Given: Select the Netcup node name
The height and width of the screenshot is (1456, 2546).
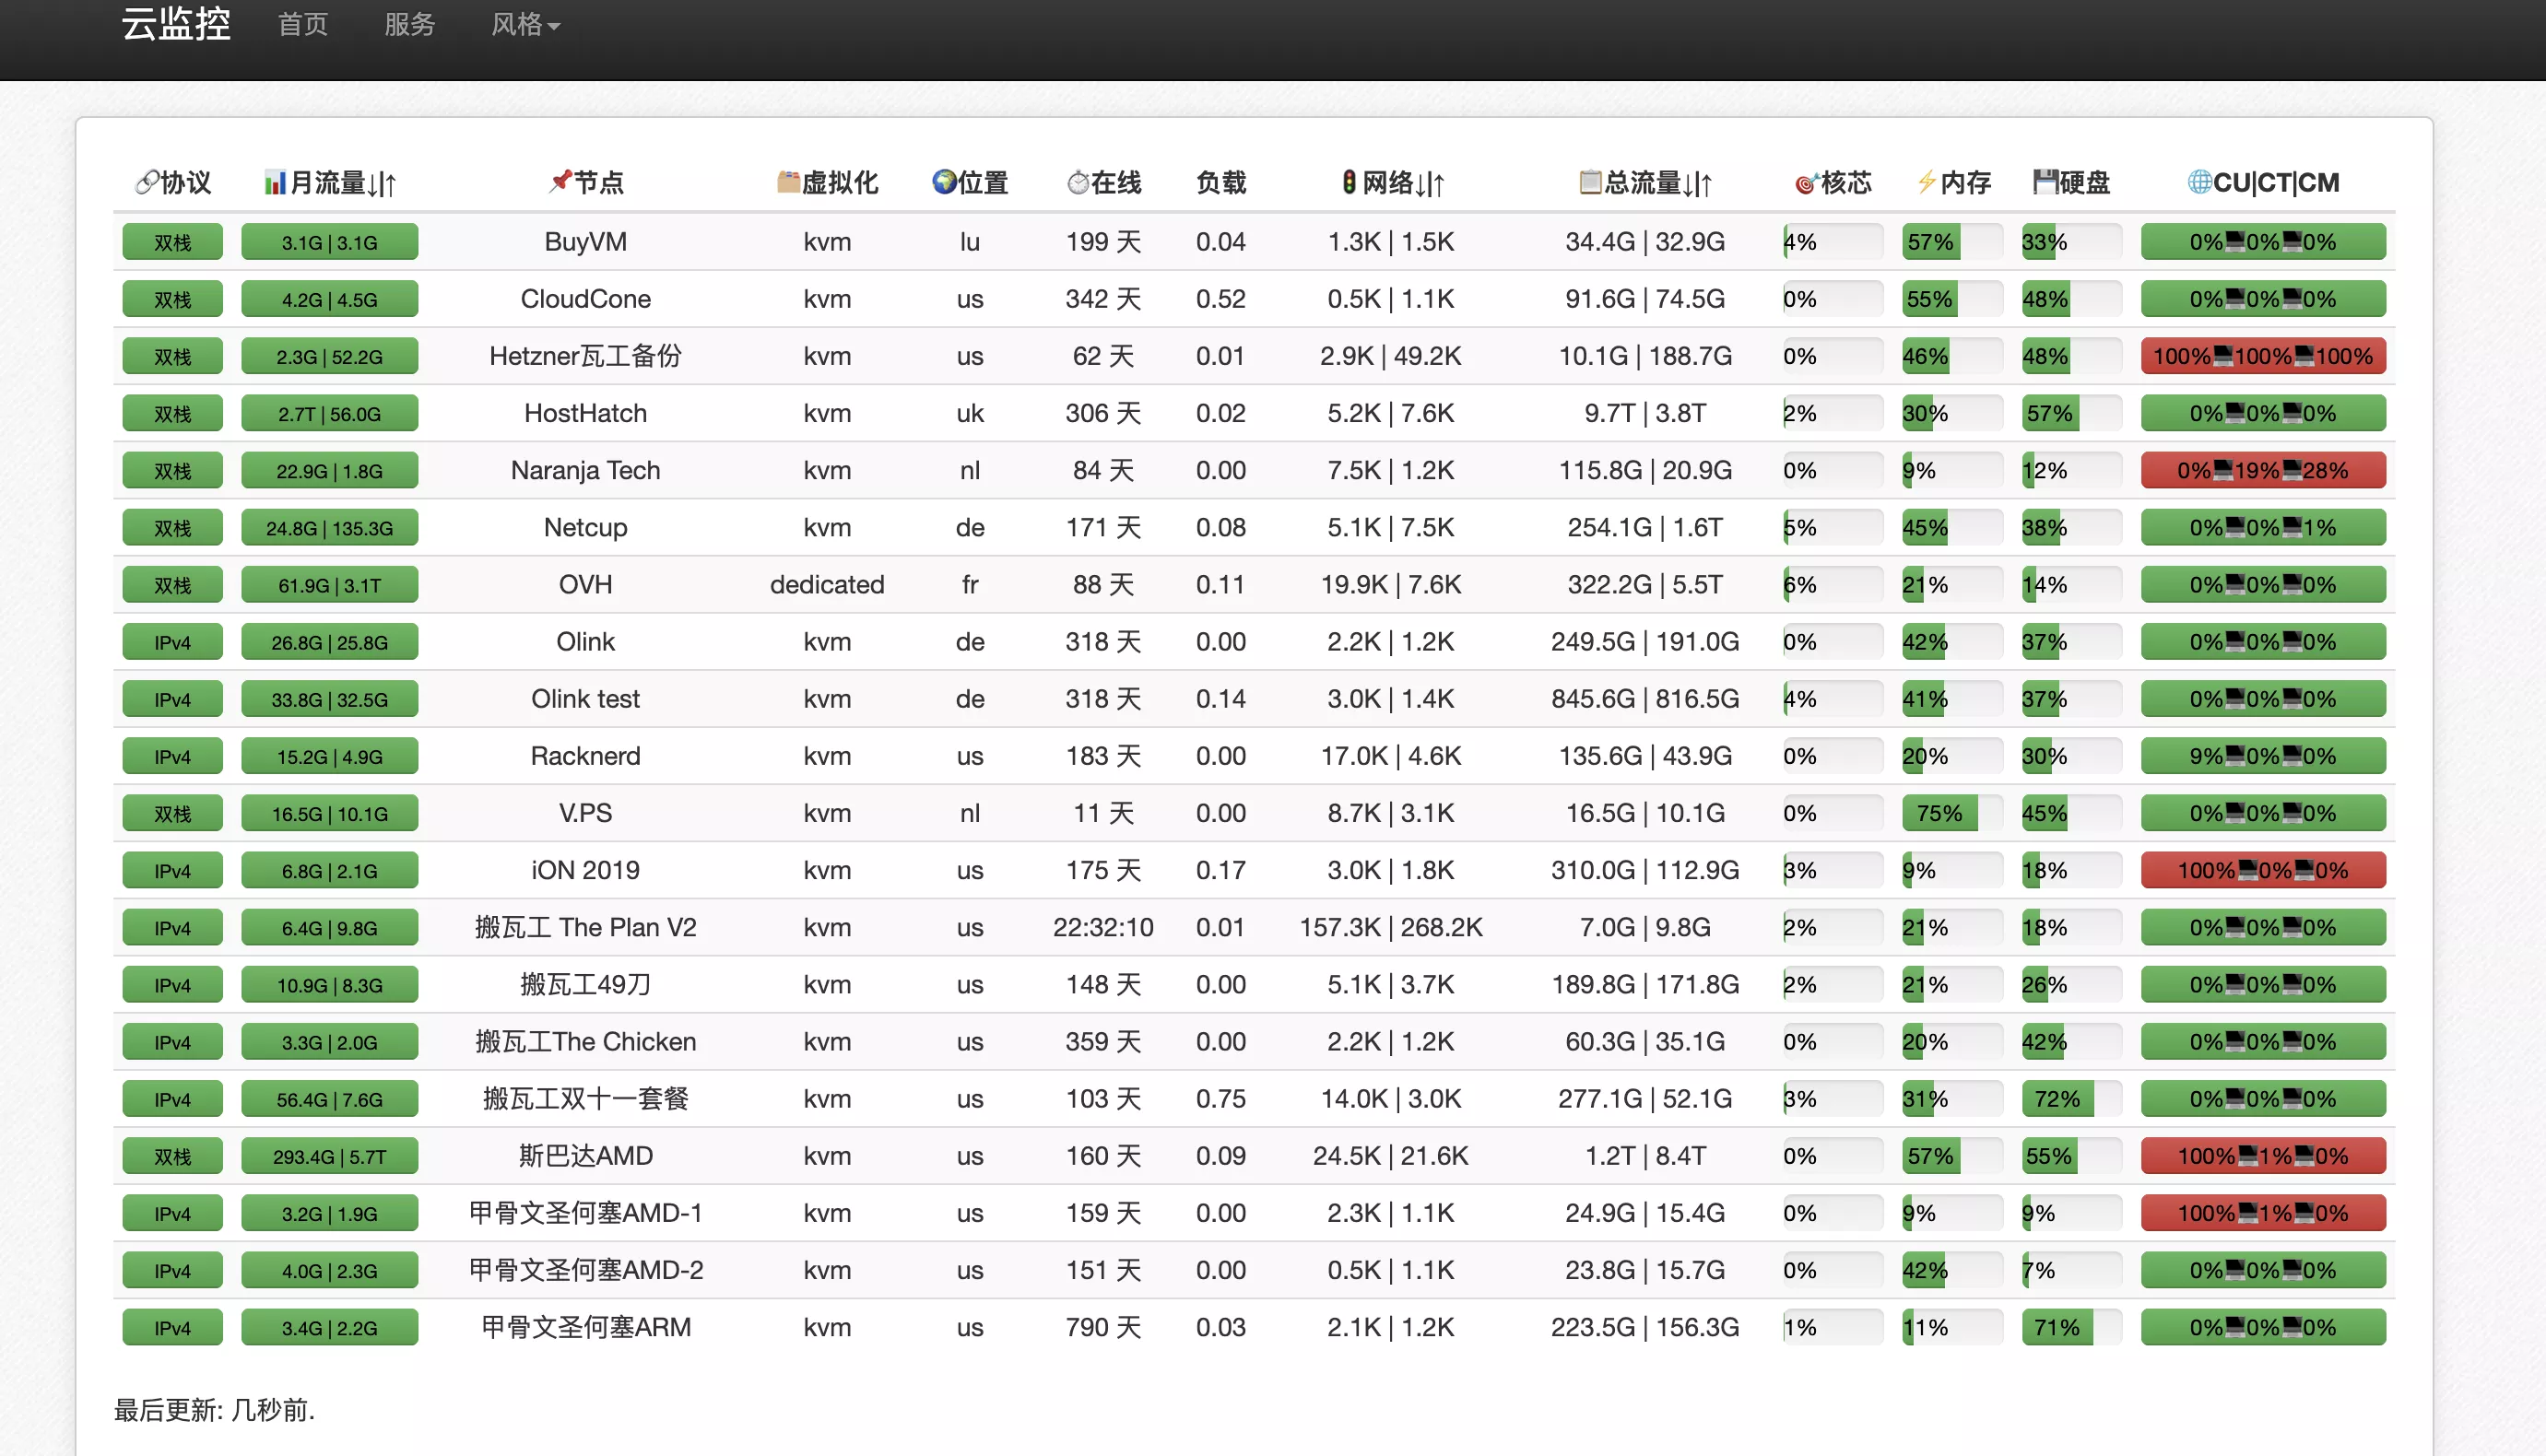Looking at the screenshot, I should point(585,528).
